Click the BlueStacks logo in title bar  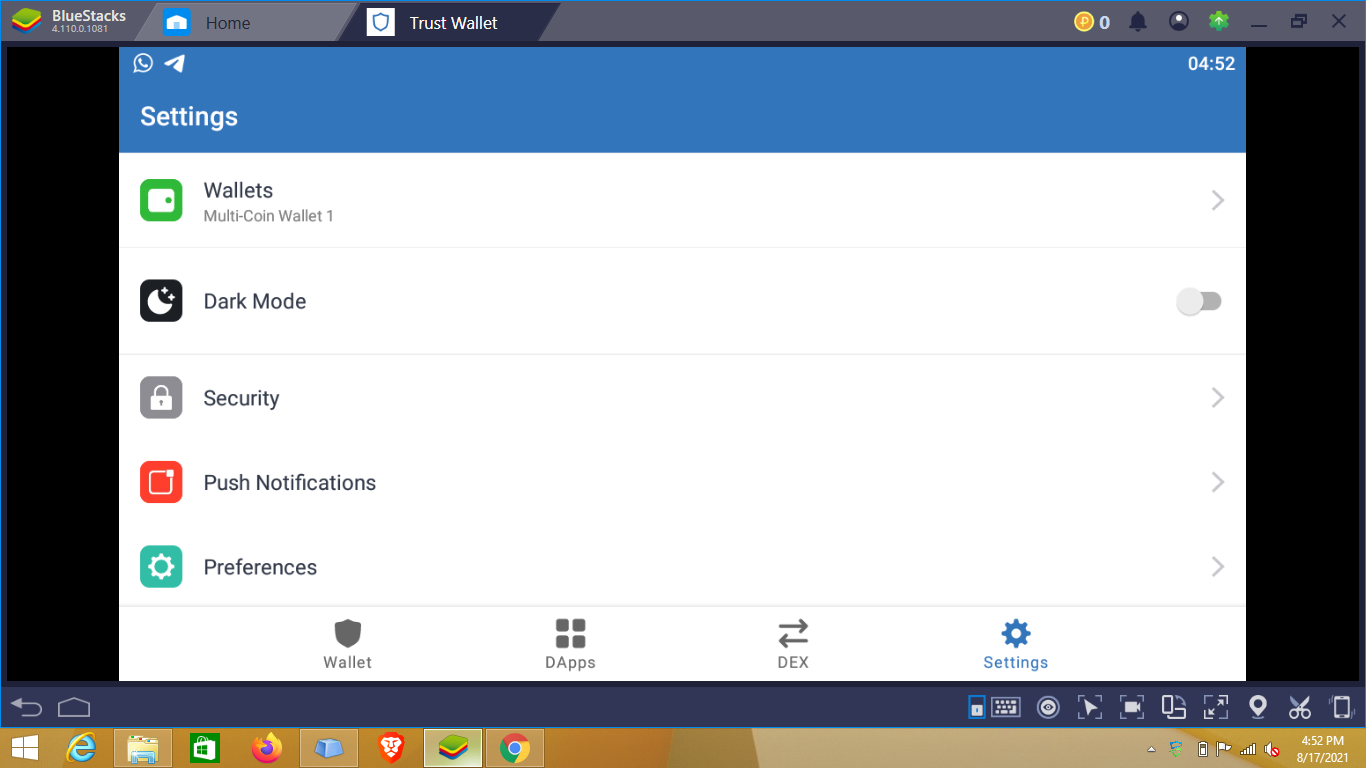[x=27, y=21]
